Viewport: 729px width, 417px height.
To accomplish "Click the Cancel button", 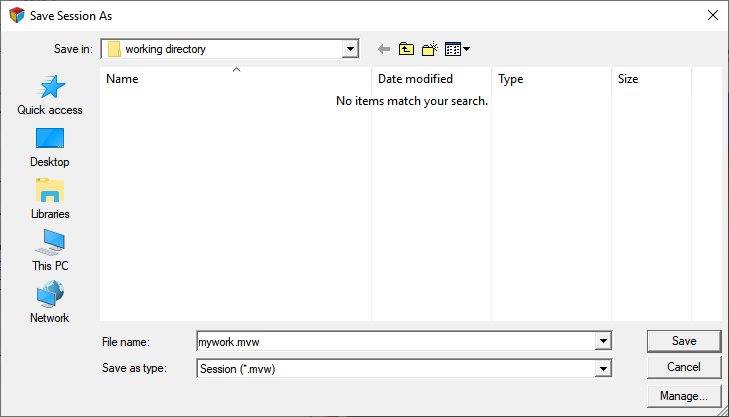I will pos(684,367).
